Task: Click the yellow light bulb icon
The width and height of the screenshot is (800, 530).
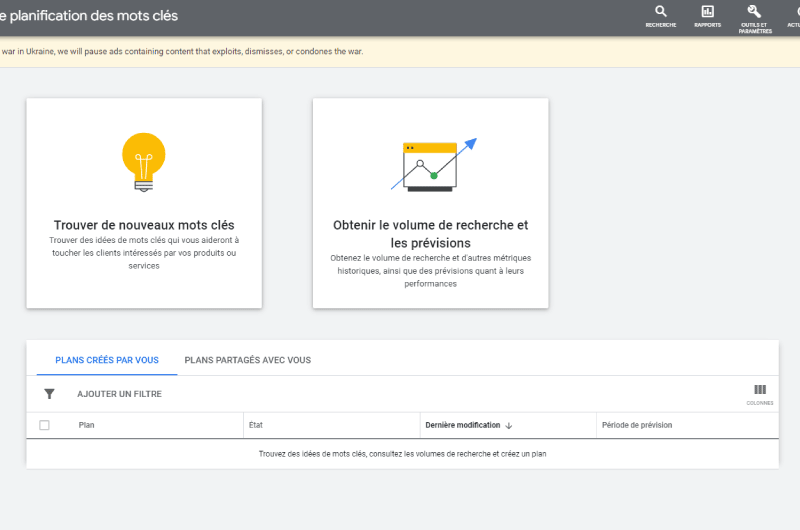Action: tap(143, 160)
